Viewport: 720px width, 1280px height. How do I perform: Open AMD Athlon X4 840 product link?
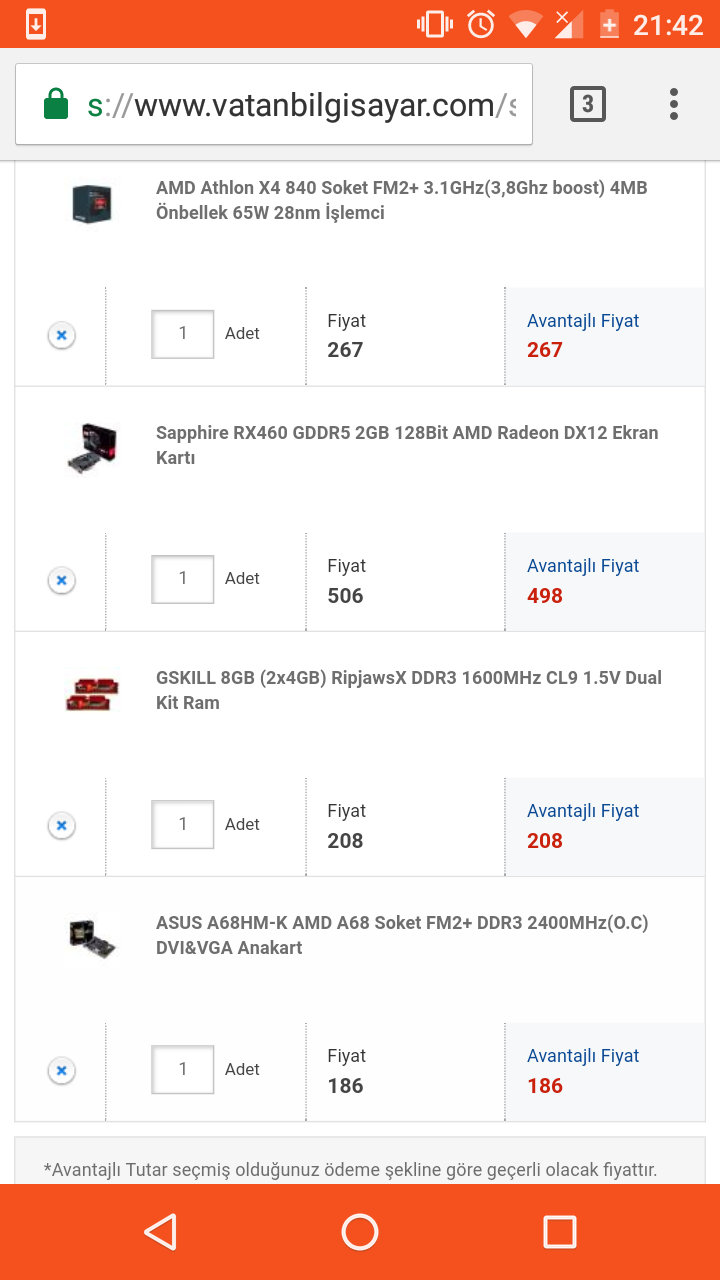(402, 200)
